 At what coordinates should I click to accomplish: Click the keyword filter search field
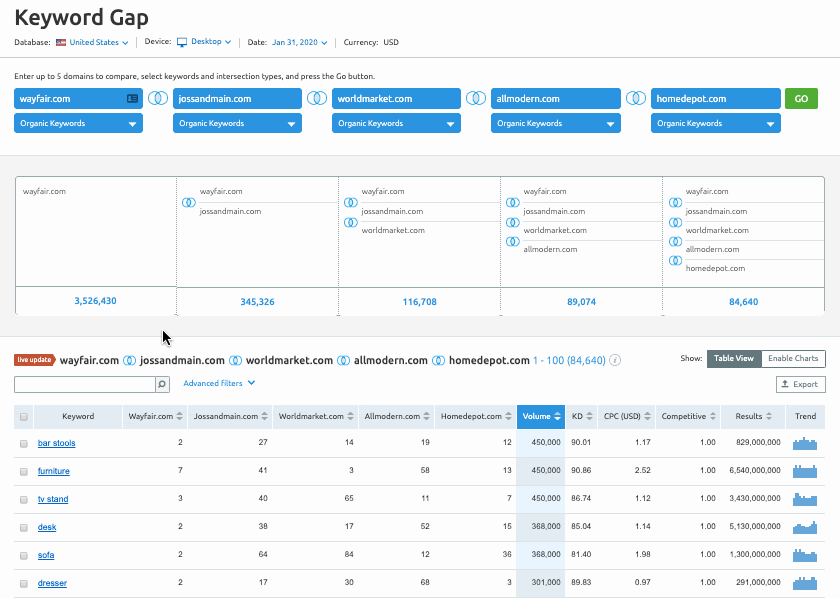(84, 384)
